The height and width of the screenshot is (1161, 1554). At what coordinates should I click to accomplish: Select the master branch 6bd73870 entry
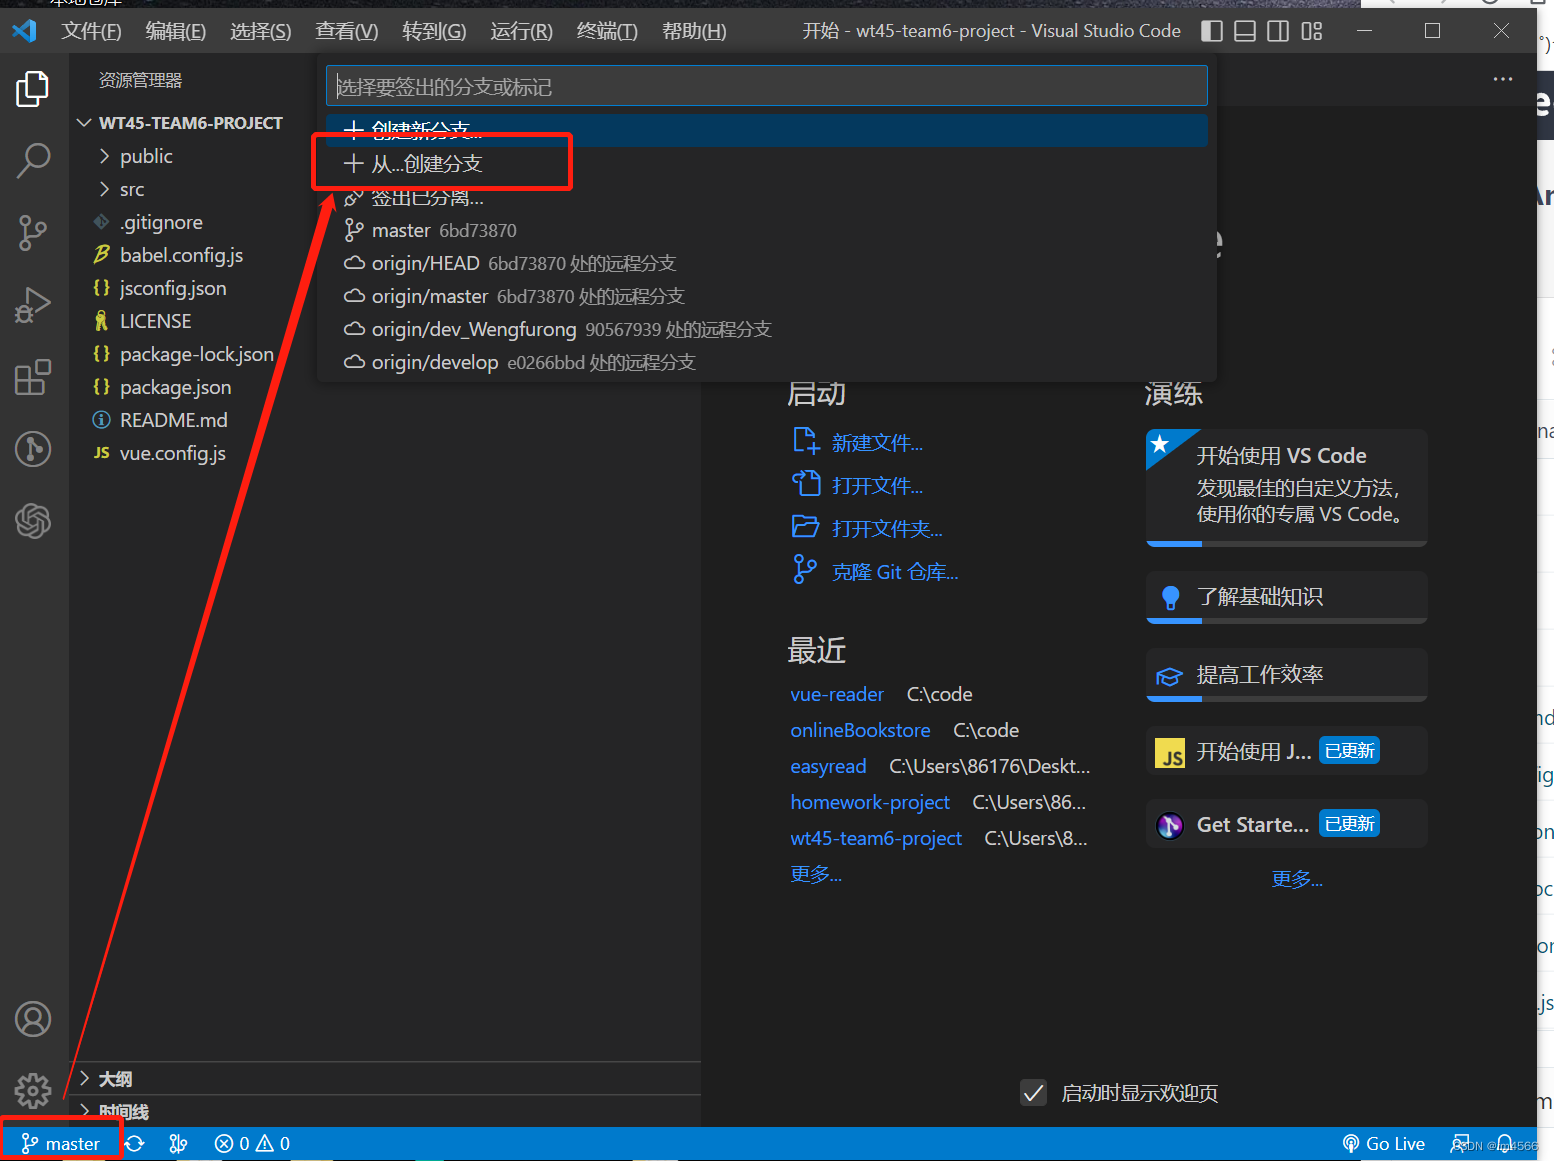pos(767,230)
